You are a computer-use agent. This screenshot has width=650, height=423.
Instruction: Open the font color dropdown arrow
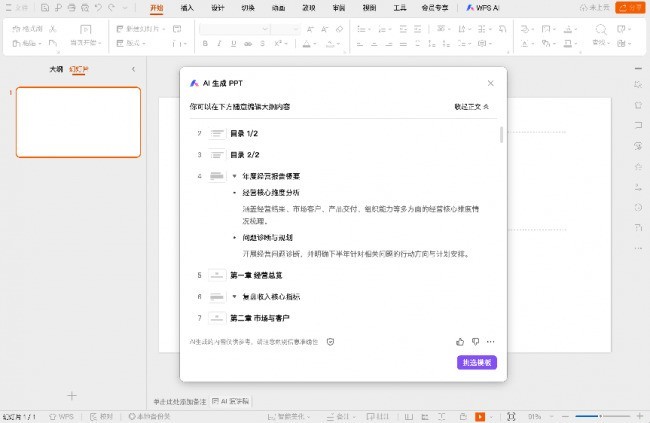coord(315,44)
